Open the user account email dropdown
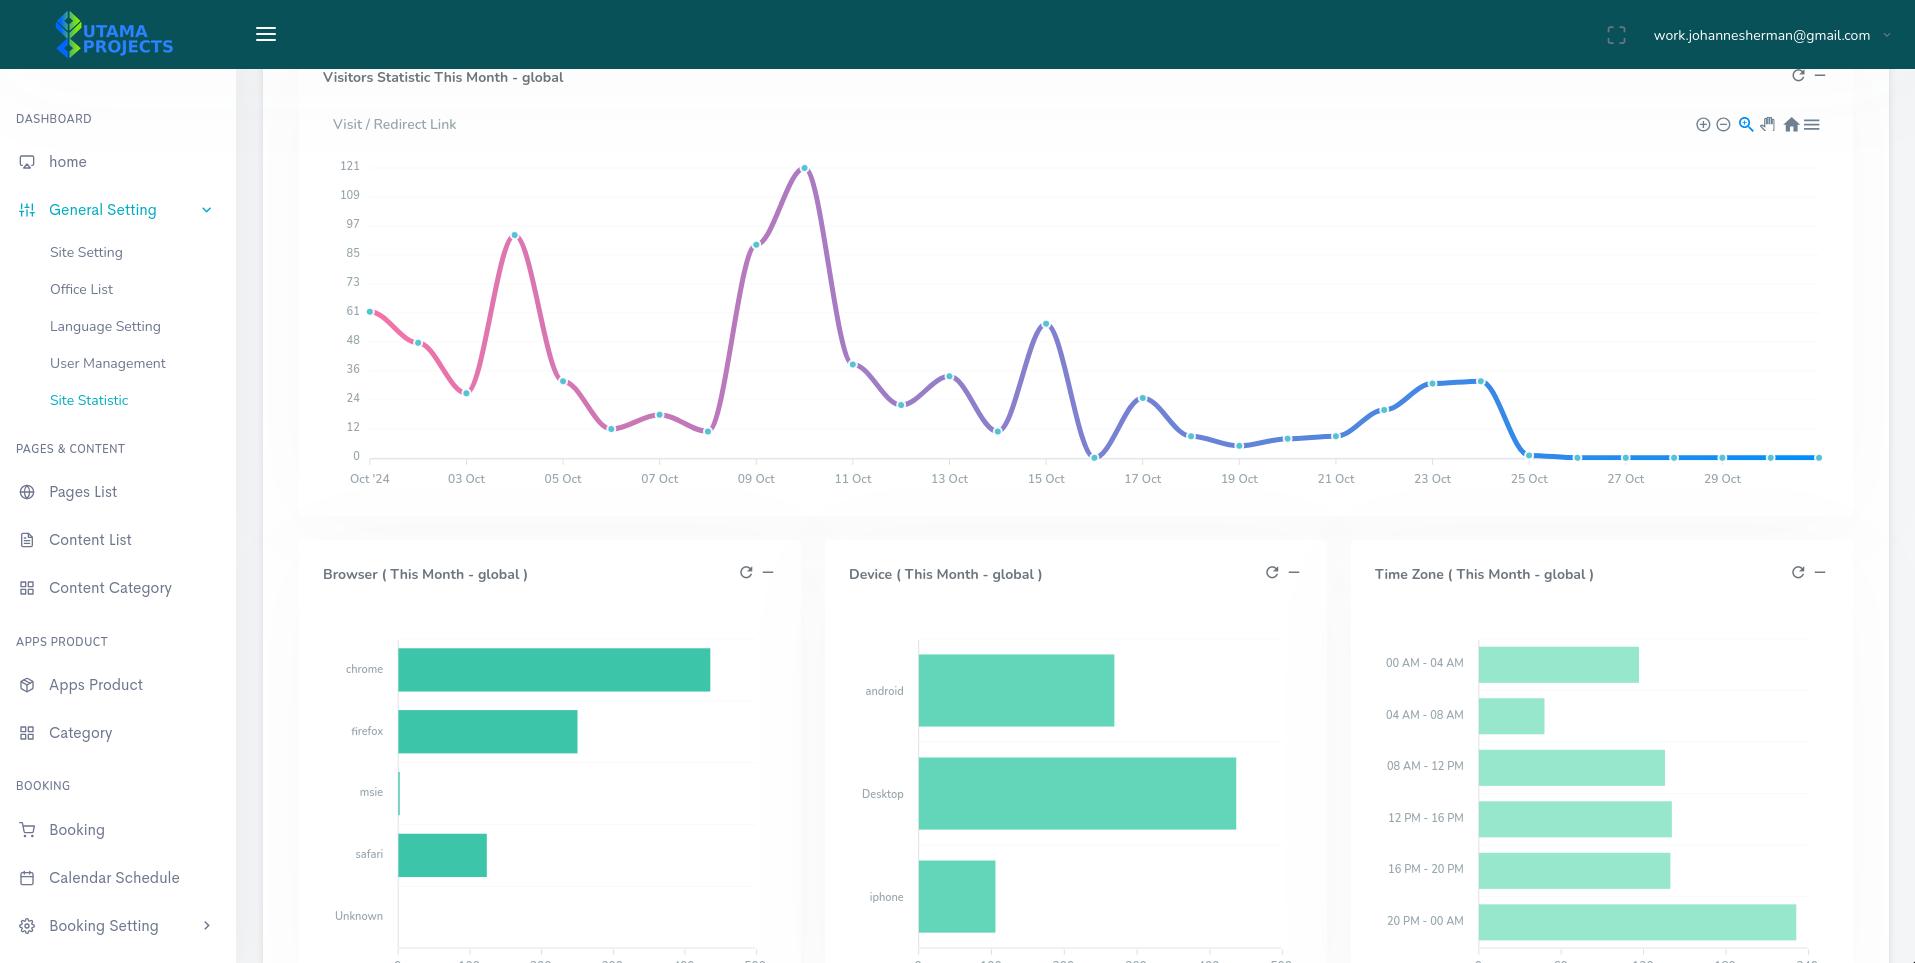1915x963 pixels. click(1771, 35)
